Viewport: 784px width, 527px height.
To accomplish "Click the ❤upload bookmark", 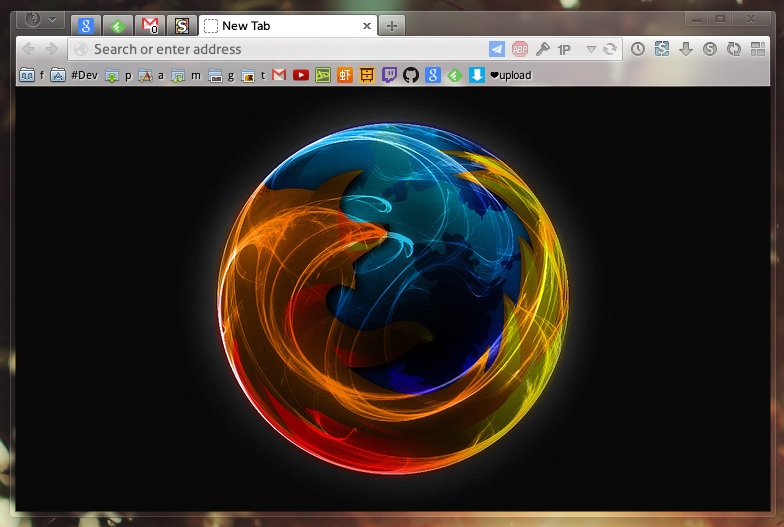I will click(510, 76).
